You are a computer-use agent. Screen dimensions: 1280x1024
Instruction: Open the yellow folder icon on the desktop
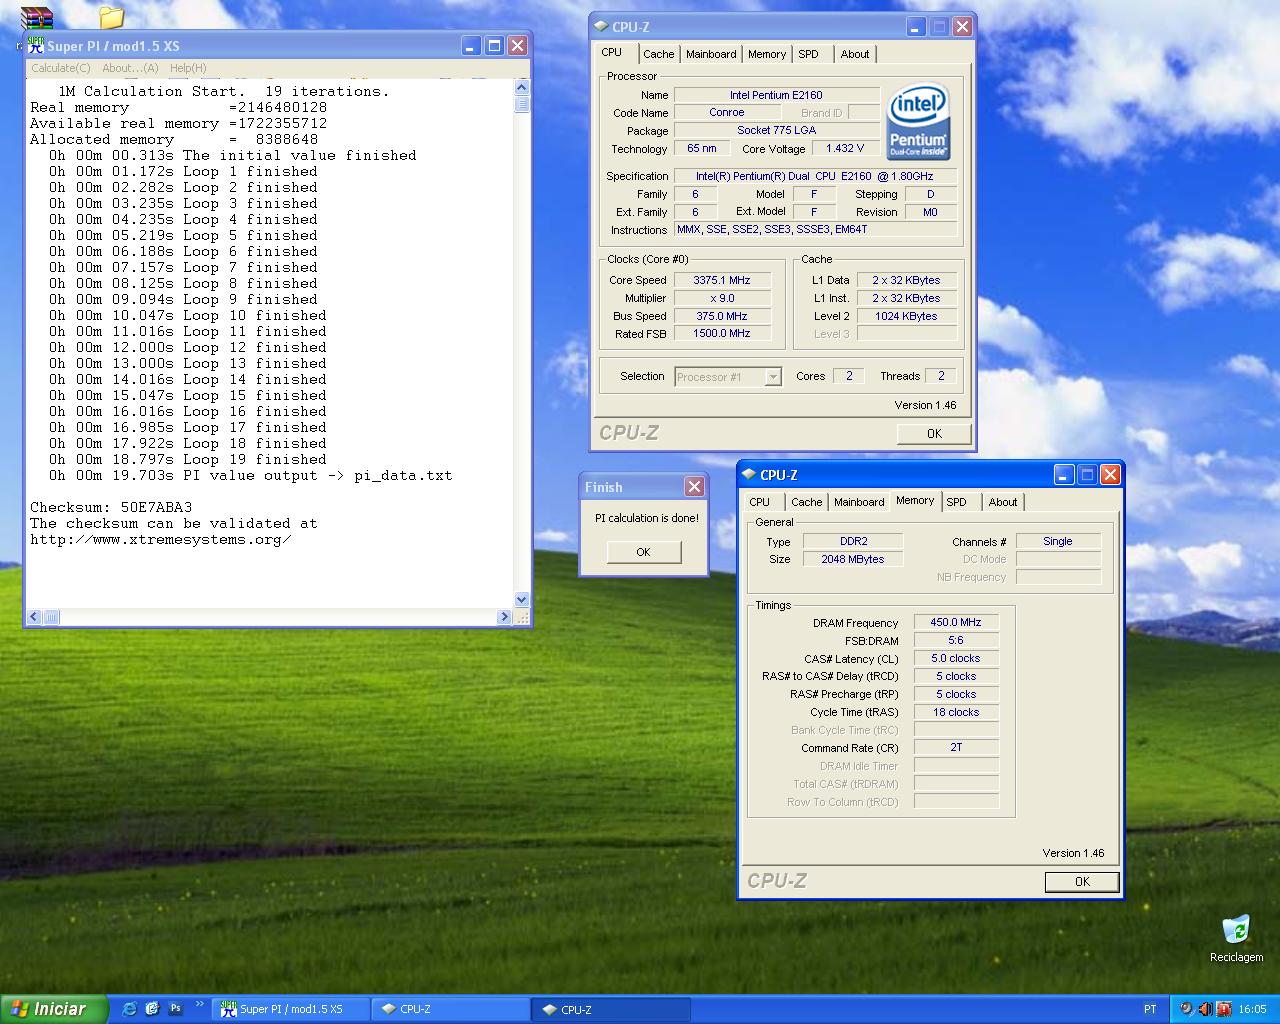click(111, 17)
